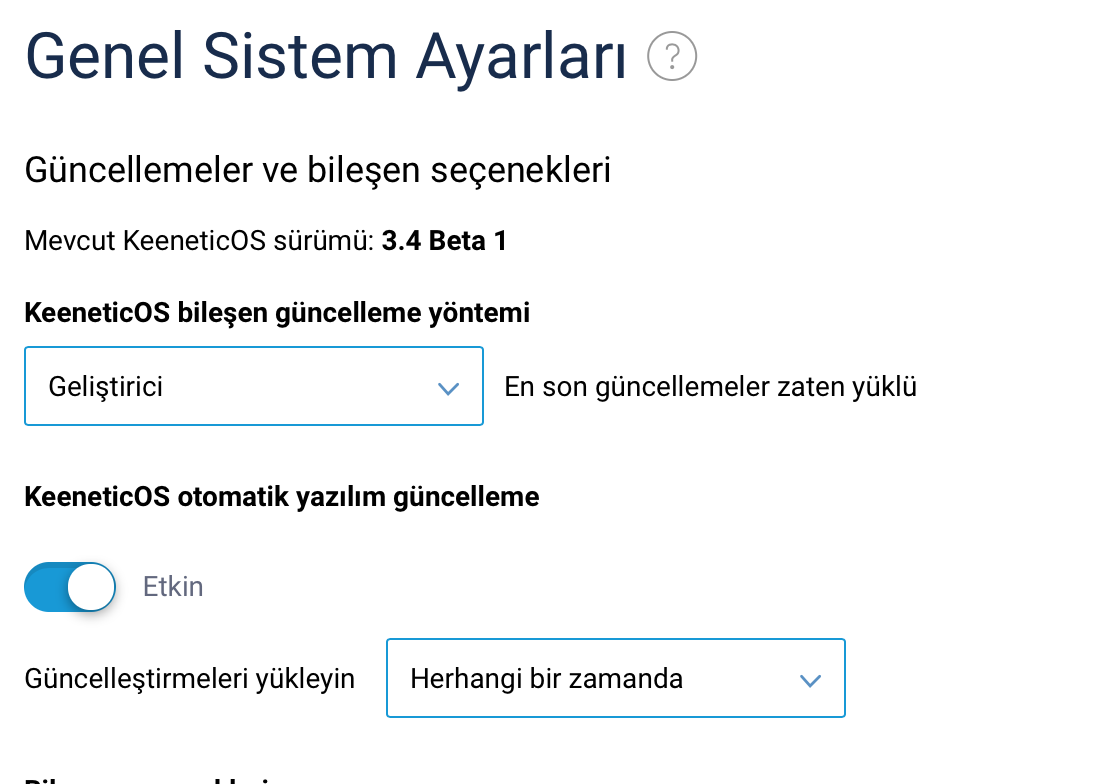Screen dimensions: 1110x784
Task: Open help for Genel Sistem Ayarları
Action: [x=672, y=56]
